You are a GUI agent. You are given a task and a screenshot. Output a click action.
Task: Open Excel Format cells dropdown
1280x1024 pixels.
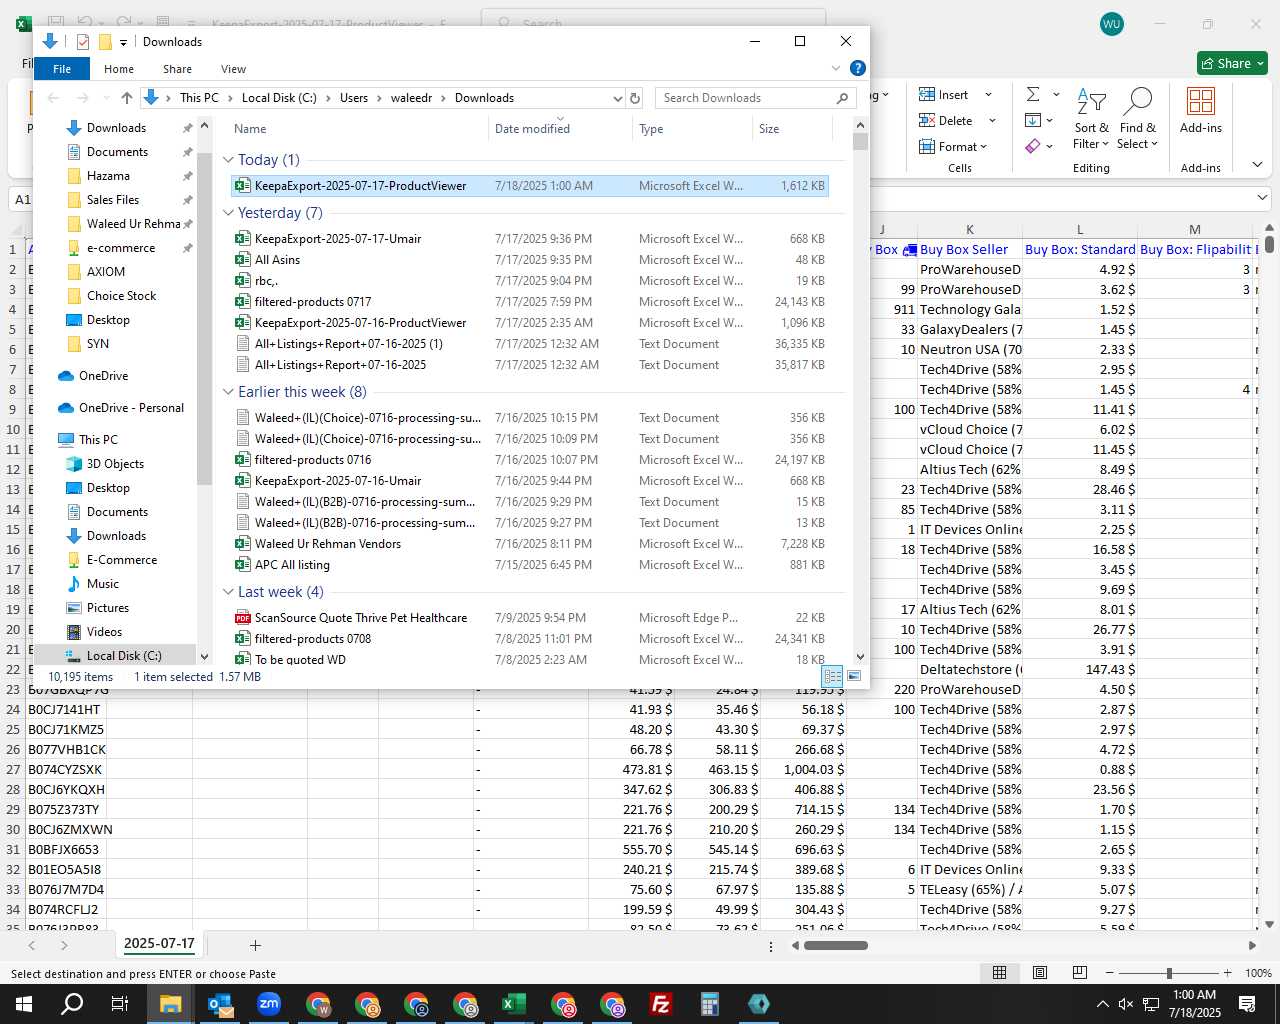(953, 147)
